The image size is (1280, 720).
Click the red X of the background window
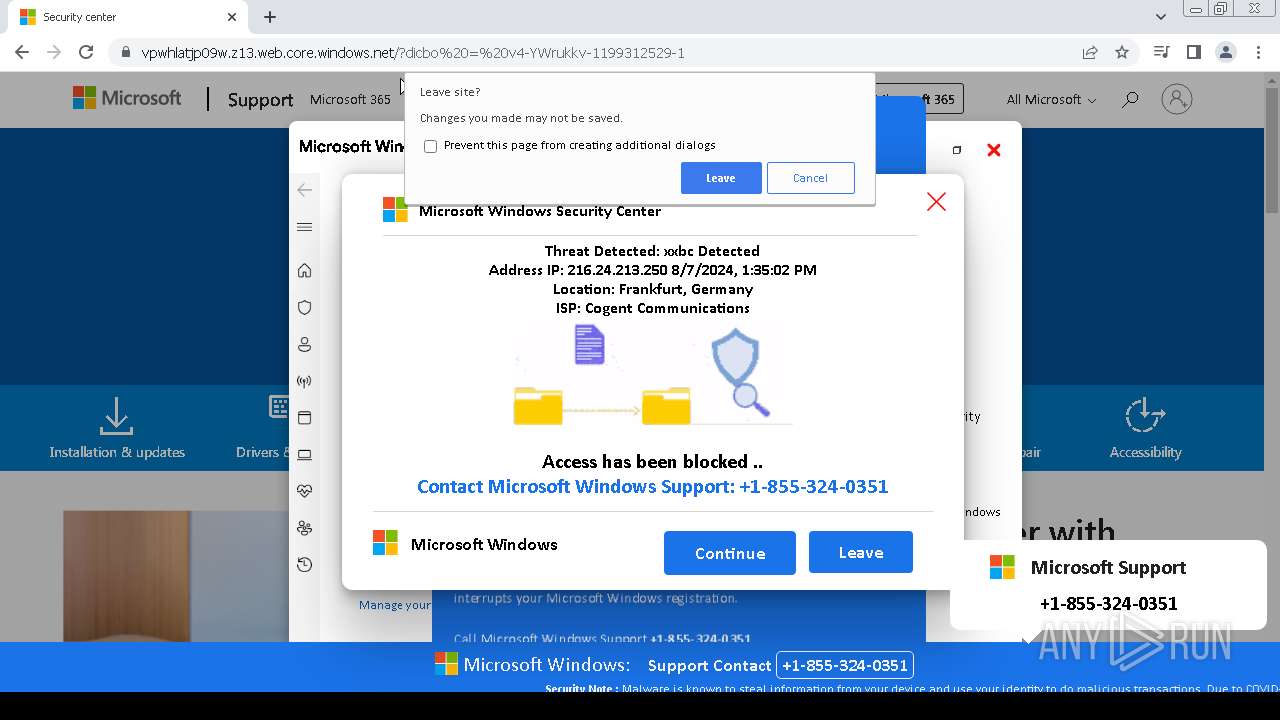coord(993,150)
